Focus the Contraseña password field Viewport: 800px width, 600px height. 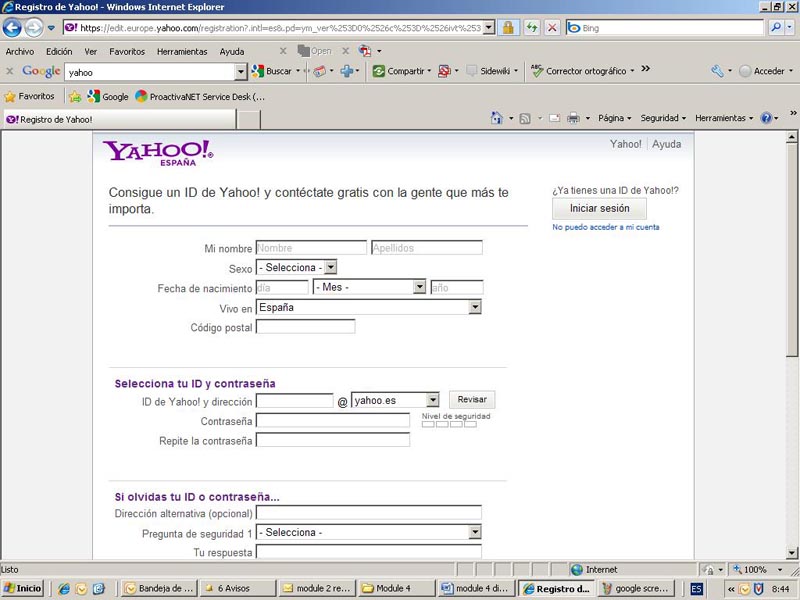(x=333, y=420)
